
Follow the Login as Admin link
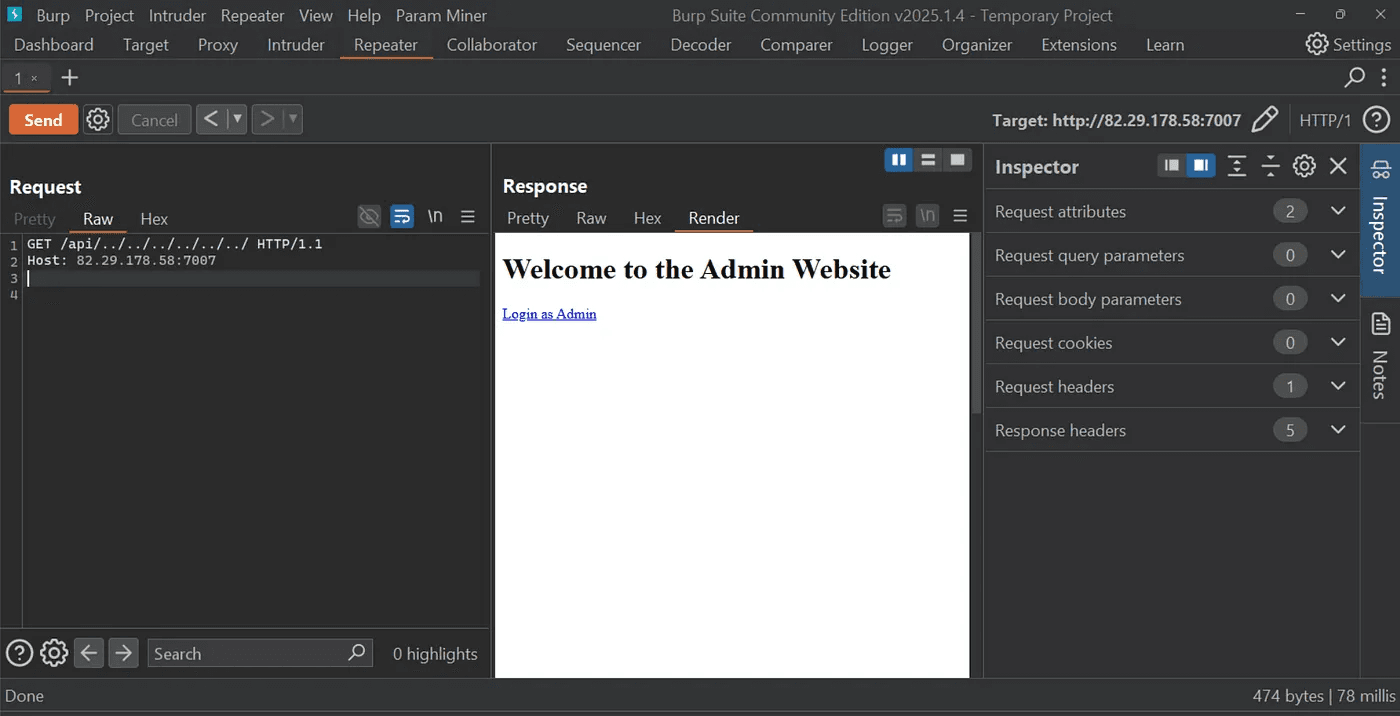tap(549, 314)
